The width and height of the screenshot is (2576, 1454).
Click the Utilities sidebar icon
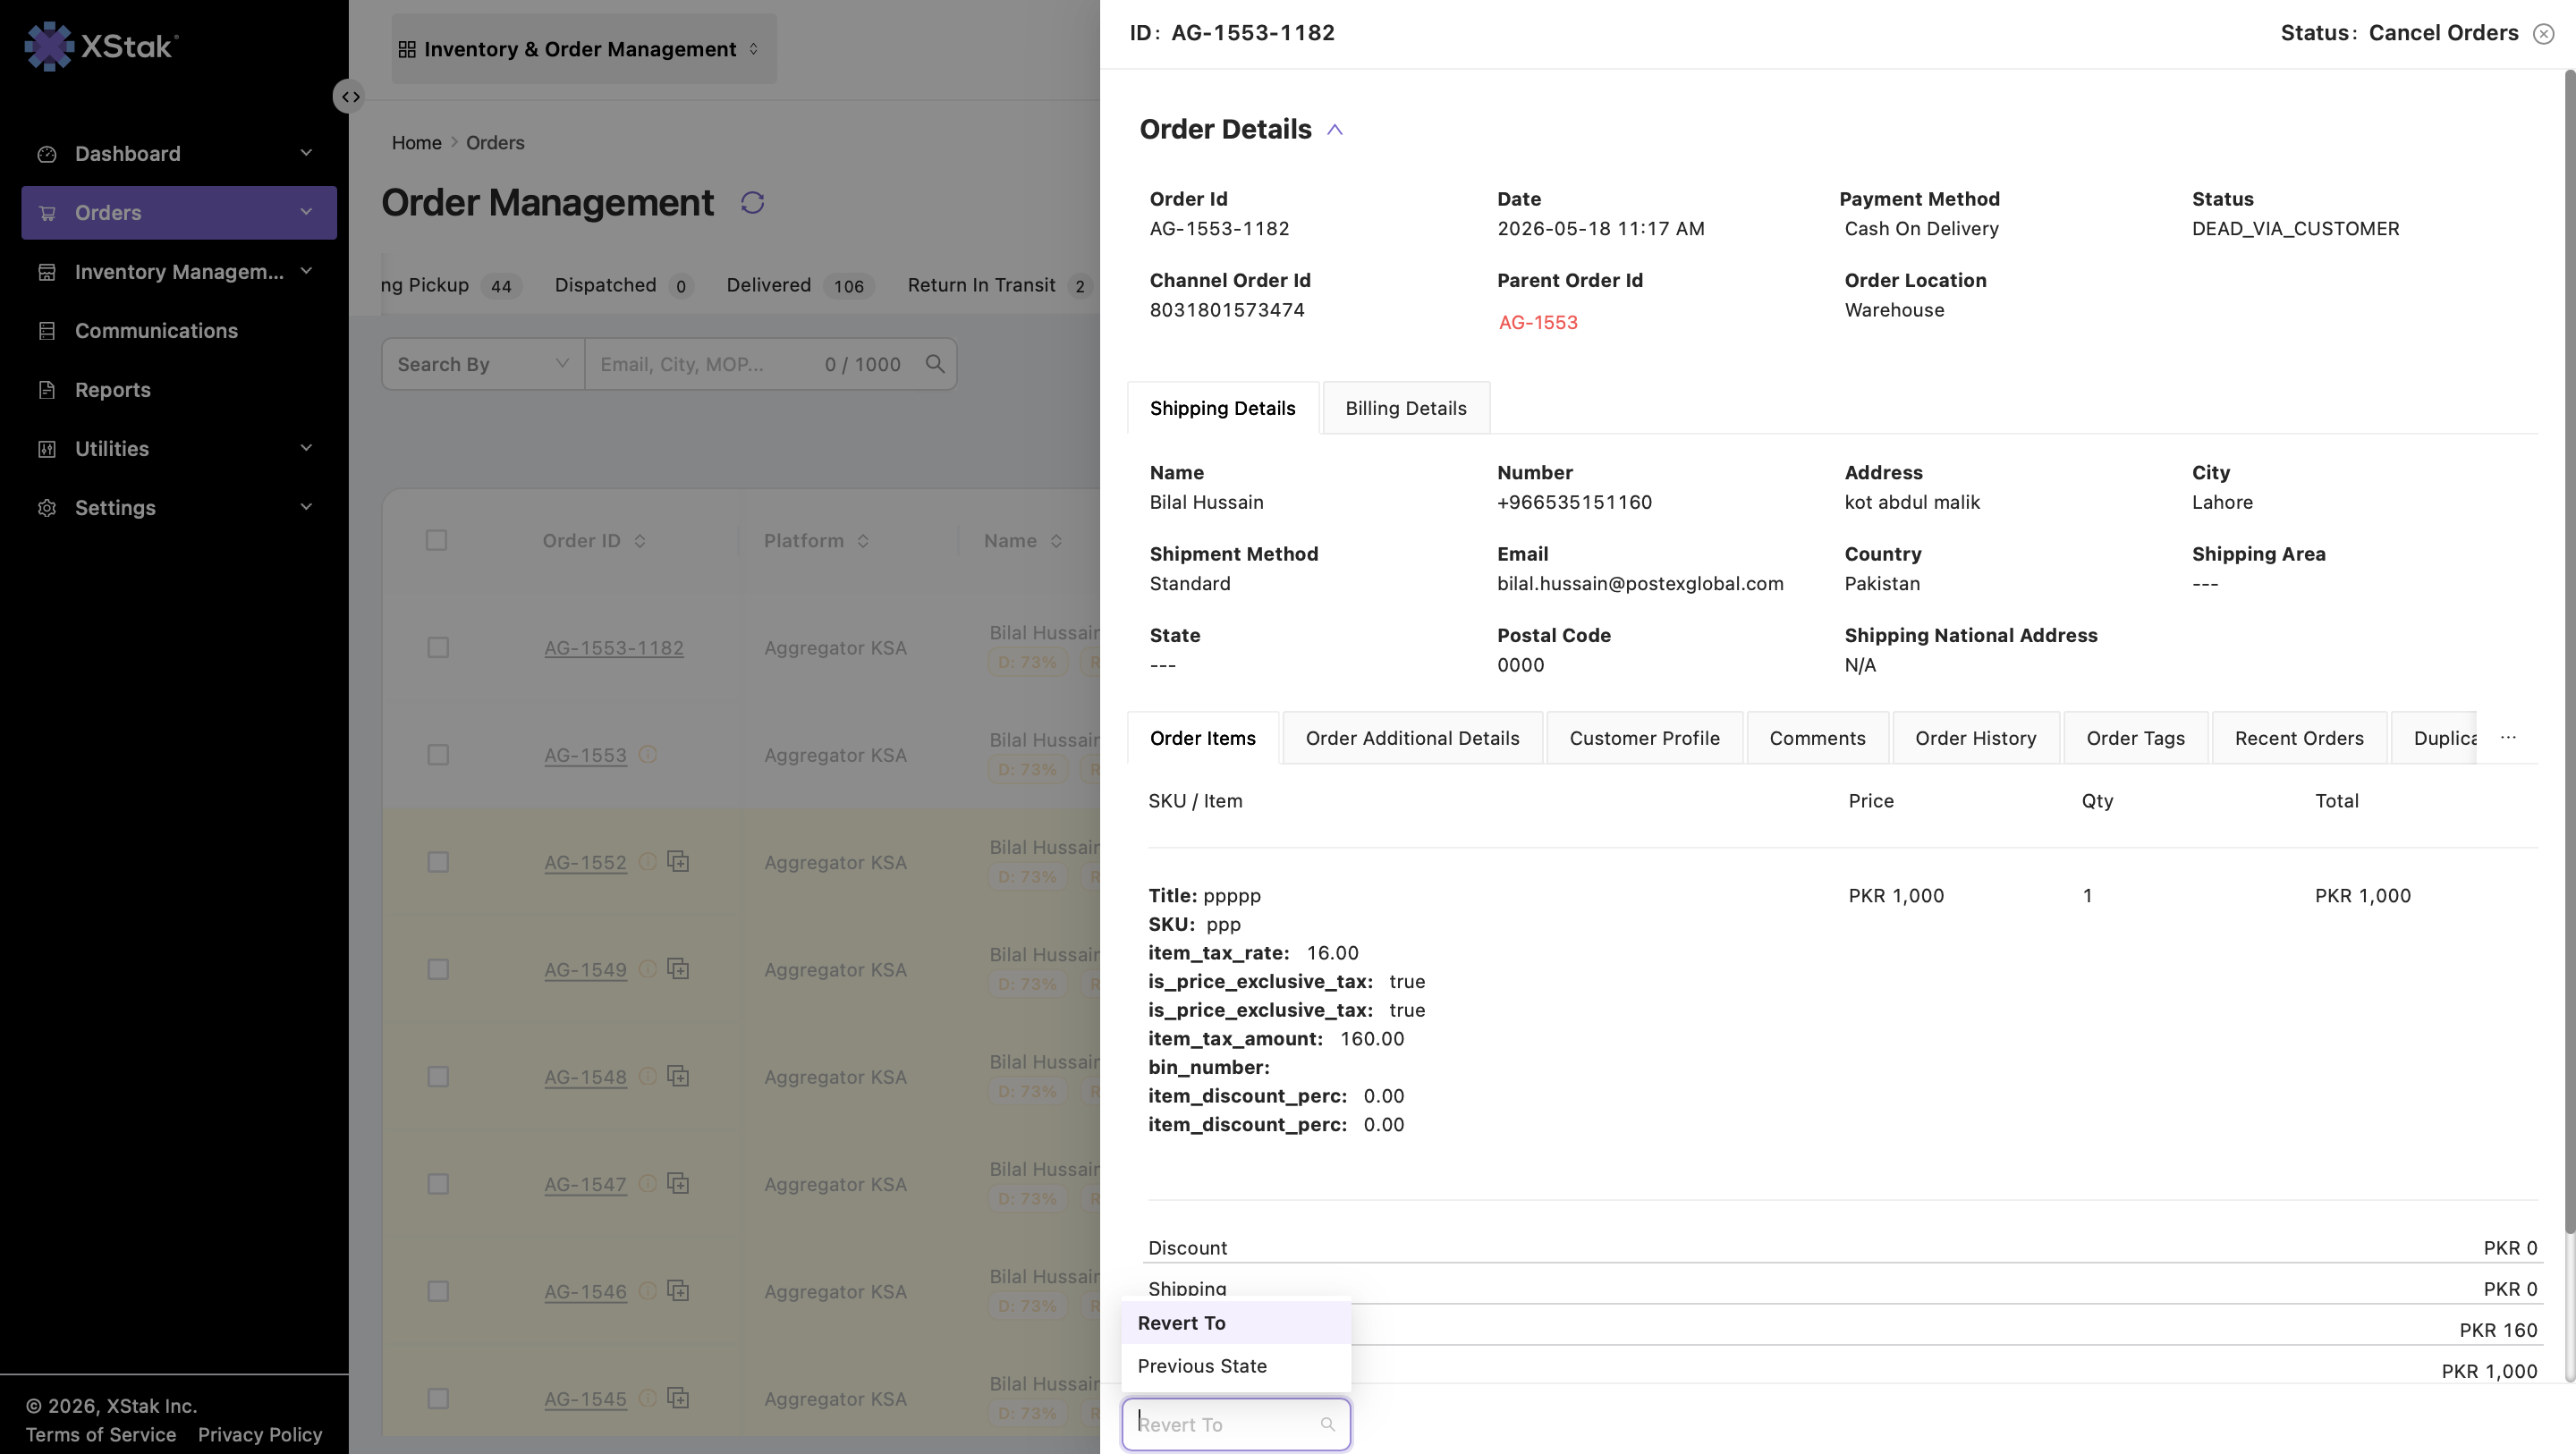[47, 449]
